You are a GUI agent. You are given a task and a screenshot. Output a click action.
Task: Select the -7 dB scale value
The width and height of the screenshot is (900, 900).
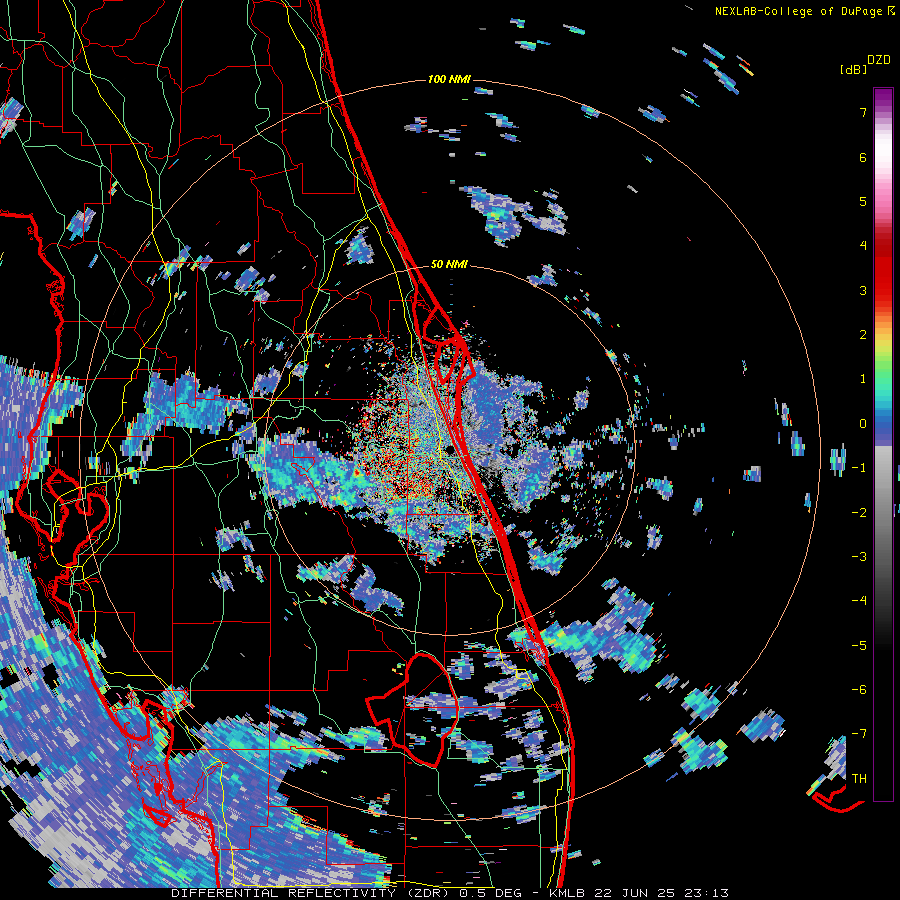point(859,734)
